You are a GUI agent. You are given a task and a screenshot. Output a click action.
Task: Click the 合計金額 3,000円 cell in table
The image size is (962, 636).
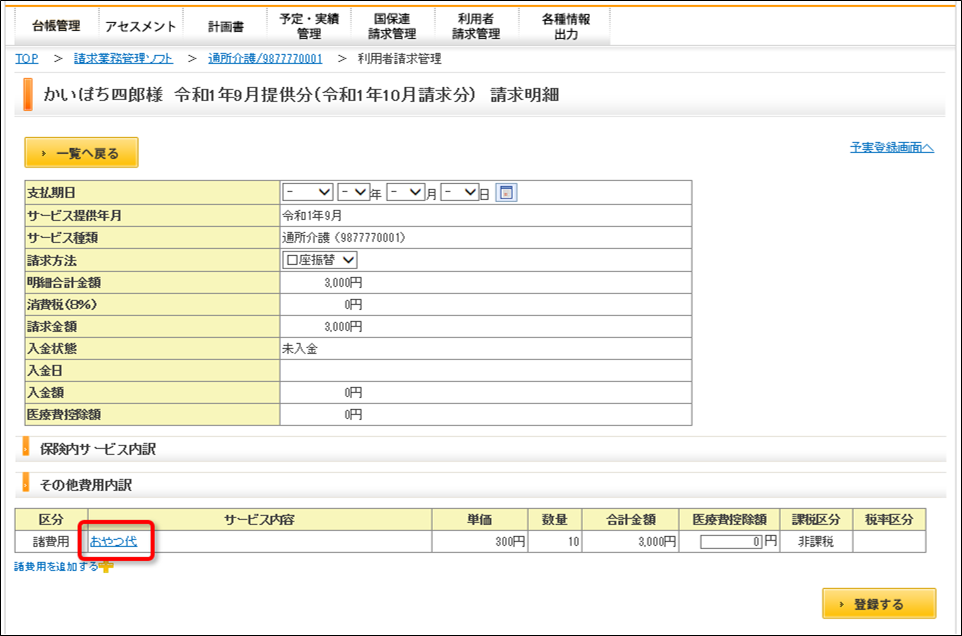631,542
